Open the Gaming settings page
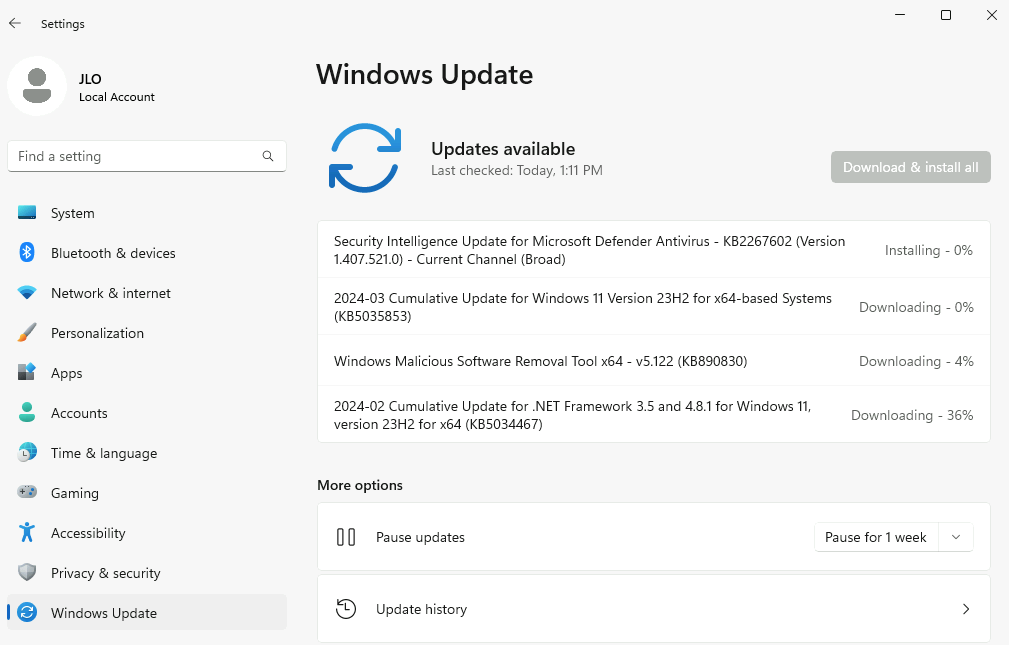Image resolution: width=1009 pixels, height=645 pixels. [147, 492]
